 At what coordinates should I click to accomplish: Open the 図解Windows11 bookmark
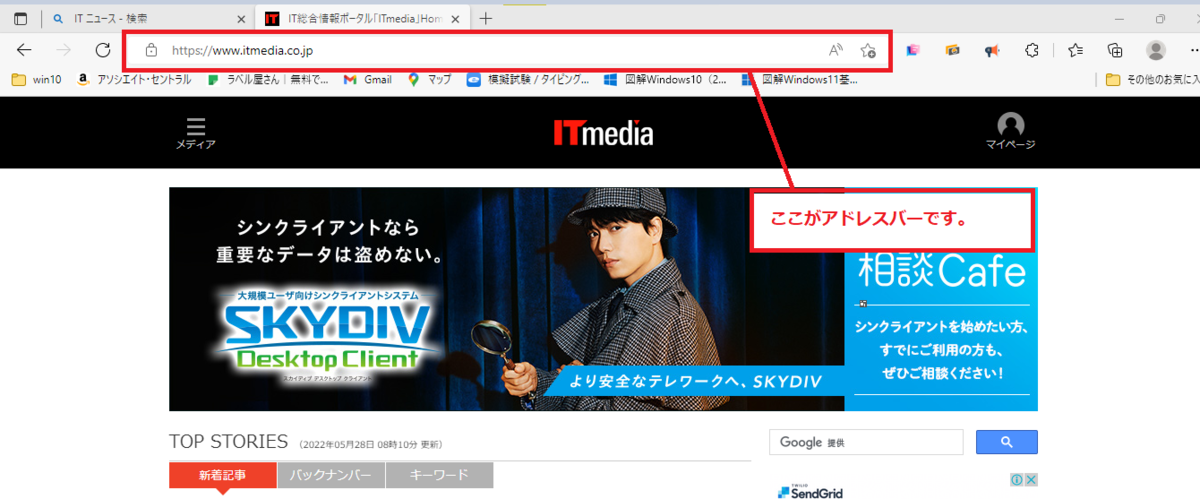tap(799, 80)
